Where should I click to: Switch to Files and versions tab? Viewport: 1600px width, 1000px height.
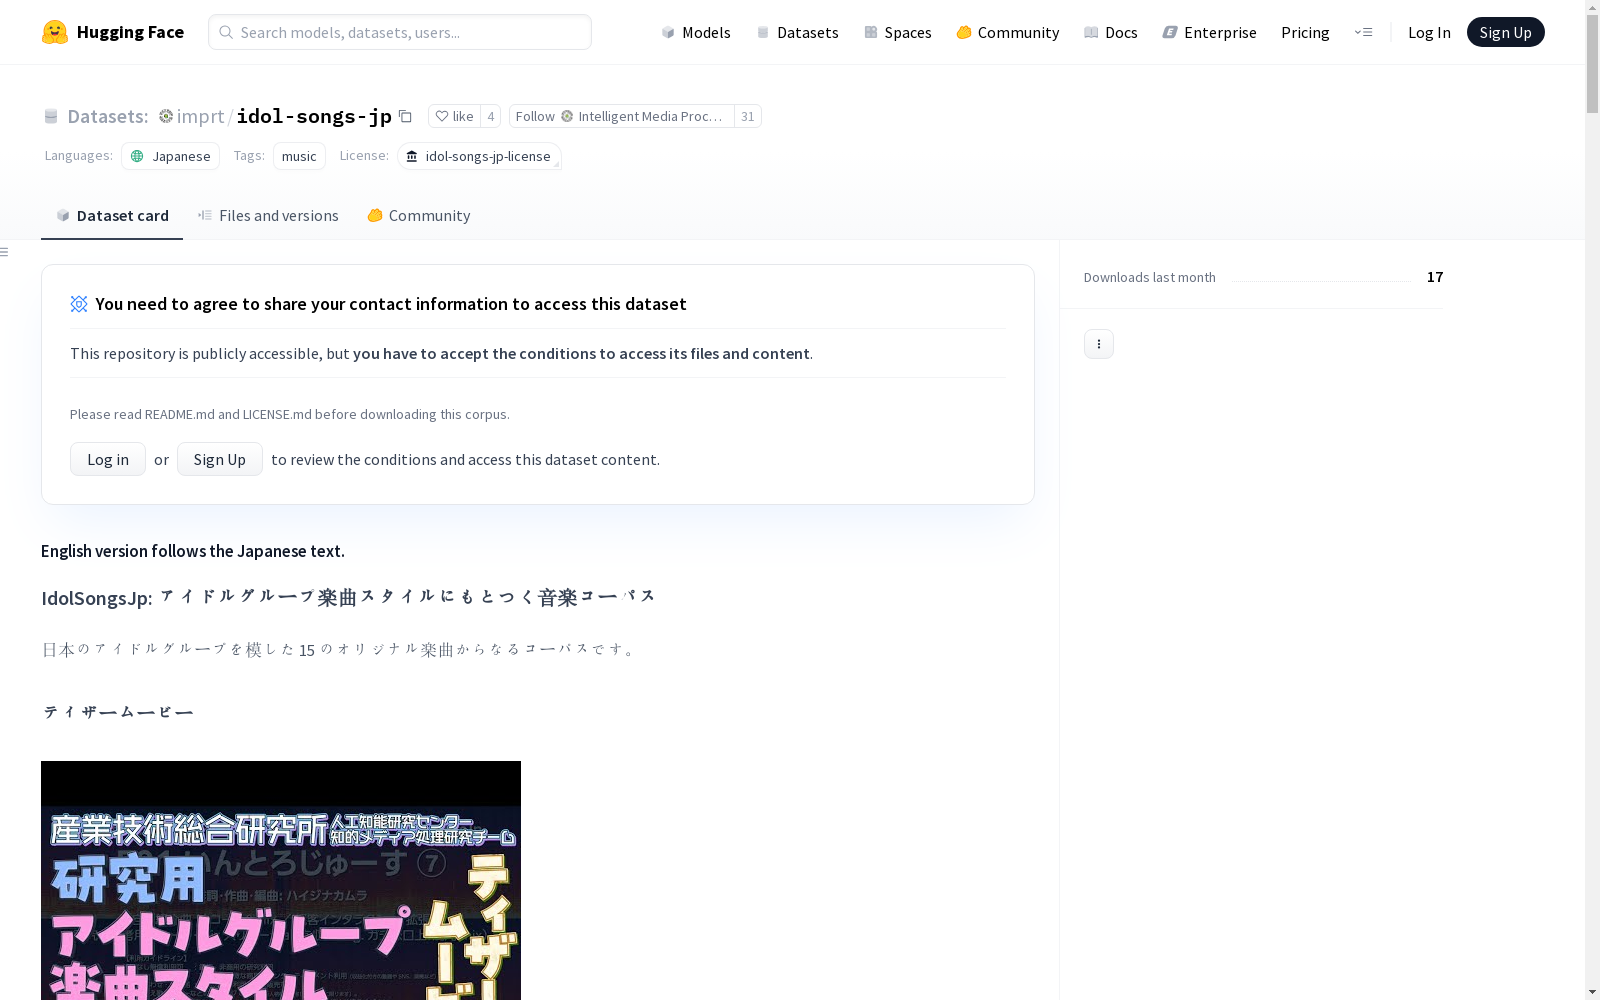pos(268,215)
